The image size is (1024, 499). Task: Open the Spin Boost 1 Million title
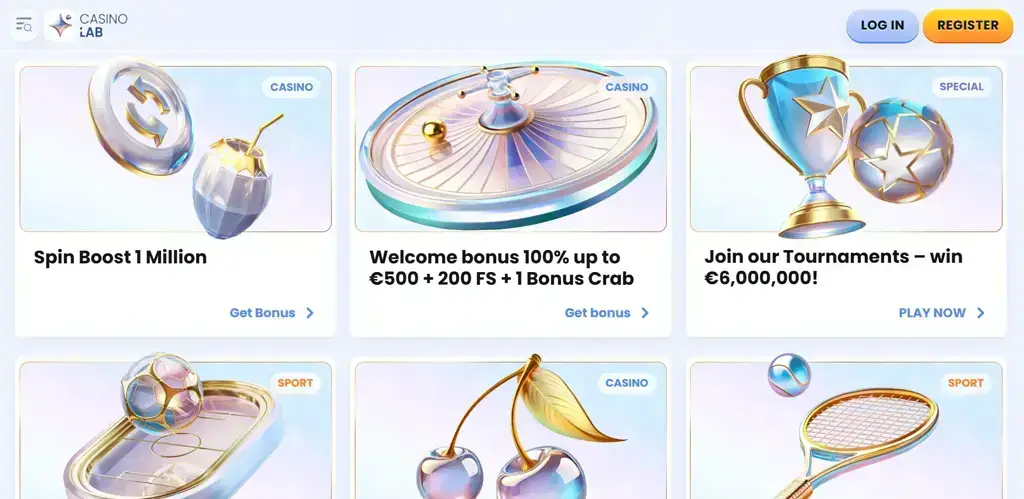120,257
